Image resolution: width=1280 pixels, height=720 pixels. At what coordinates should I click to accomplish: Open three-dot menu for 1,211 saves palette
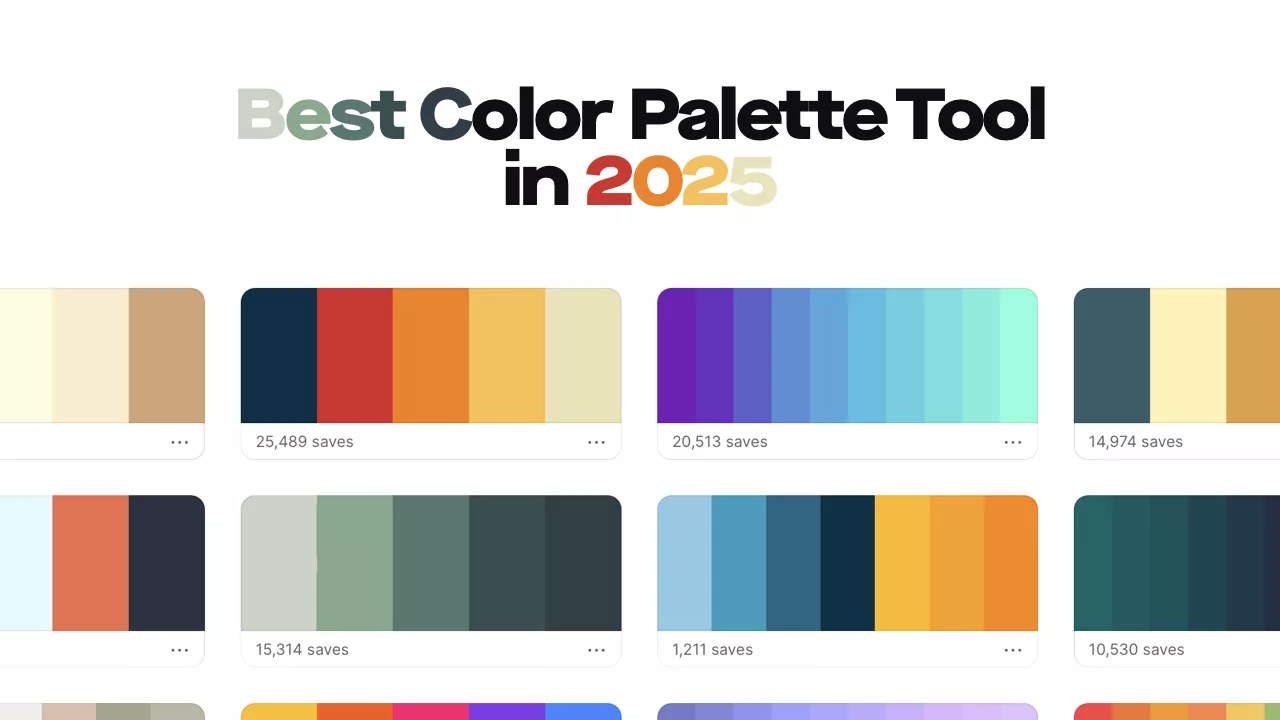point(1013,650)
